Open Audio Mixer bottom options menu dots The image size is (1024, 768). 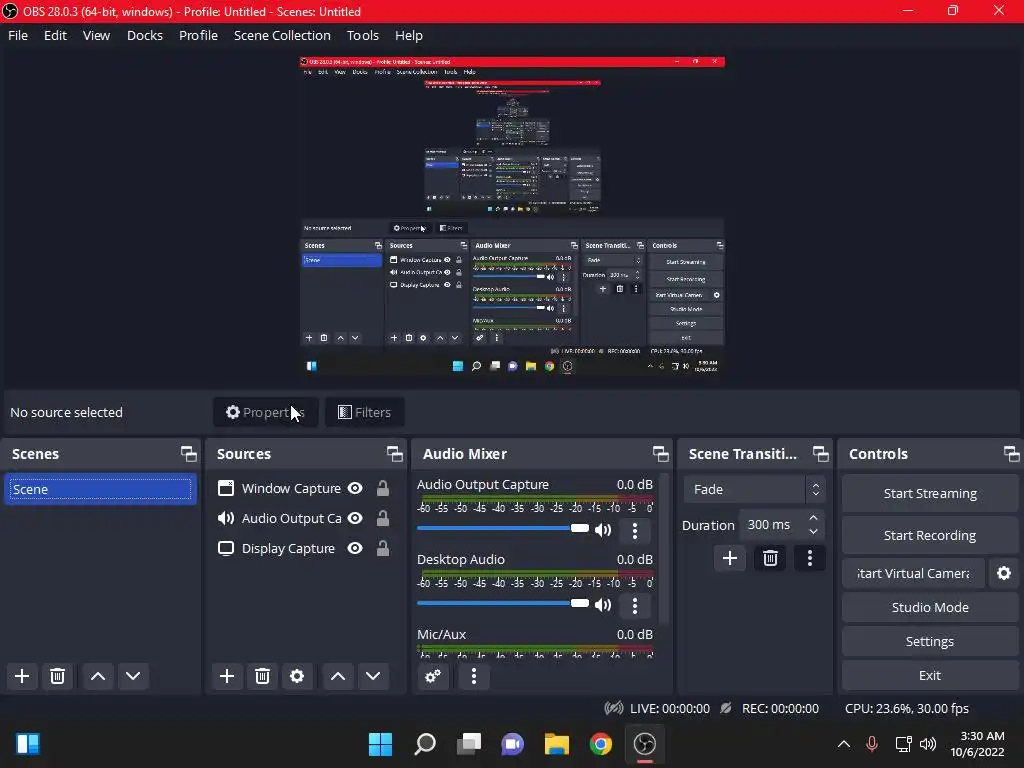[x=474, y=677]
